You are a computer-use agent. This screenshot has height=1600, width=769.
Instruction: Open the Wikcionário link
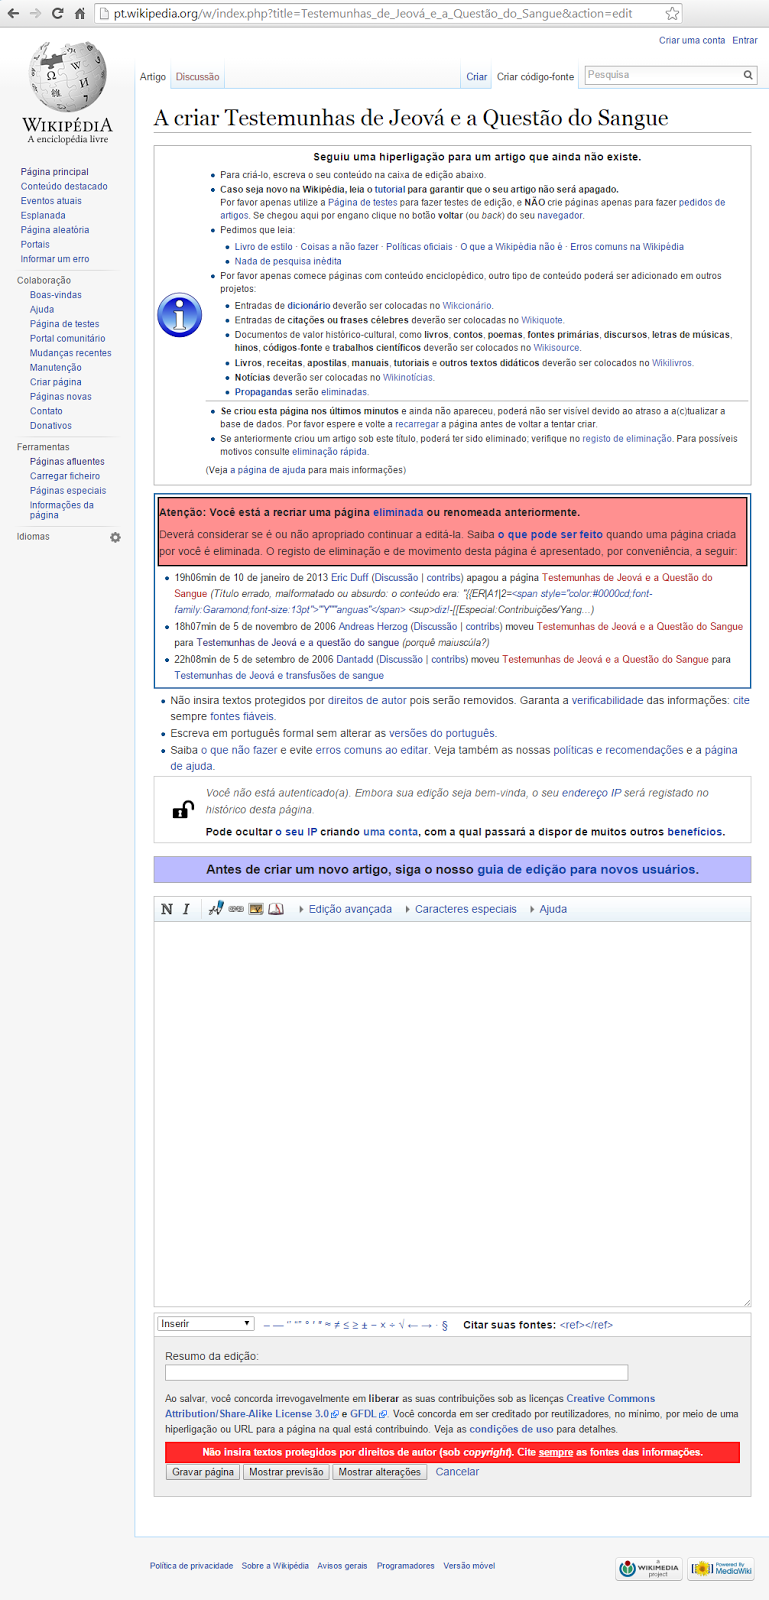(468, 305)
